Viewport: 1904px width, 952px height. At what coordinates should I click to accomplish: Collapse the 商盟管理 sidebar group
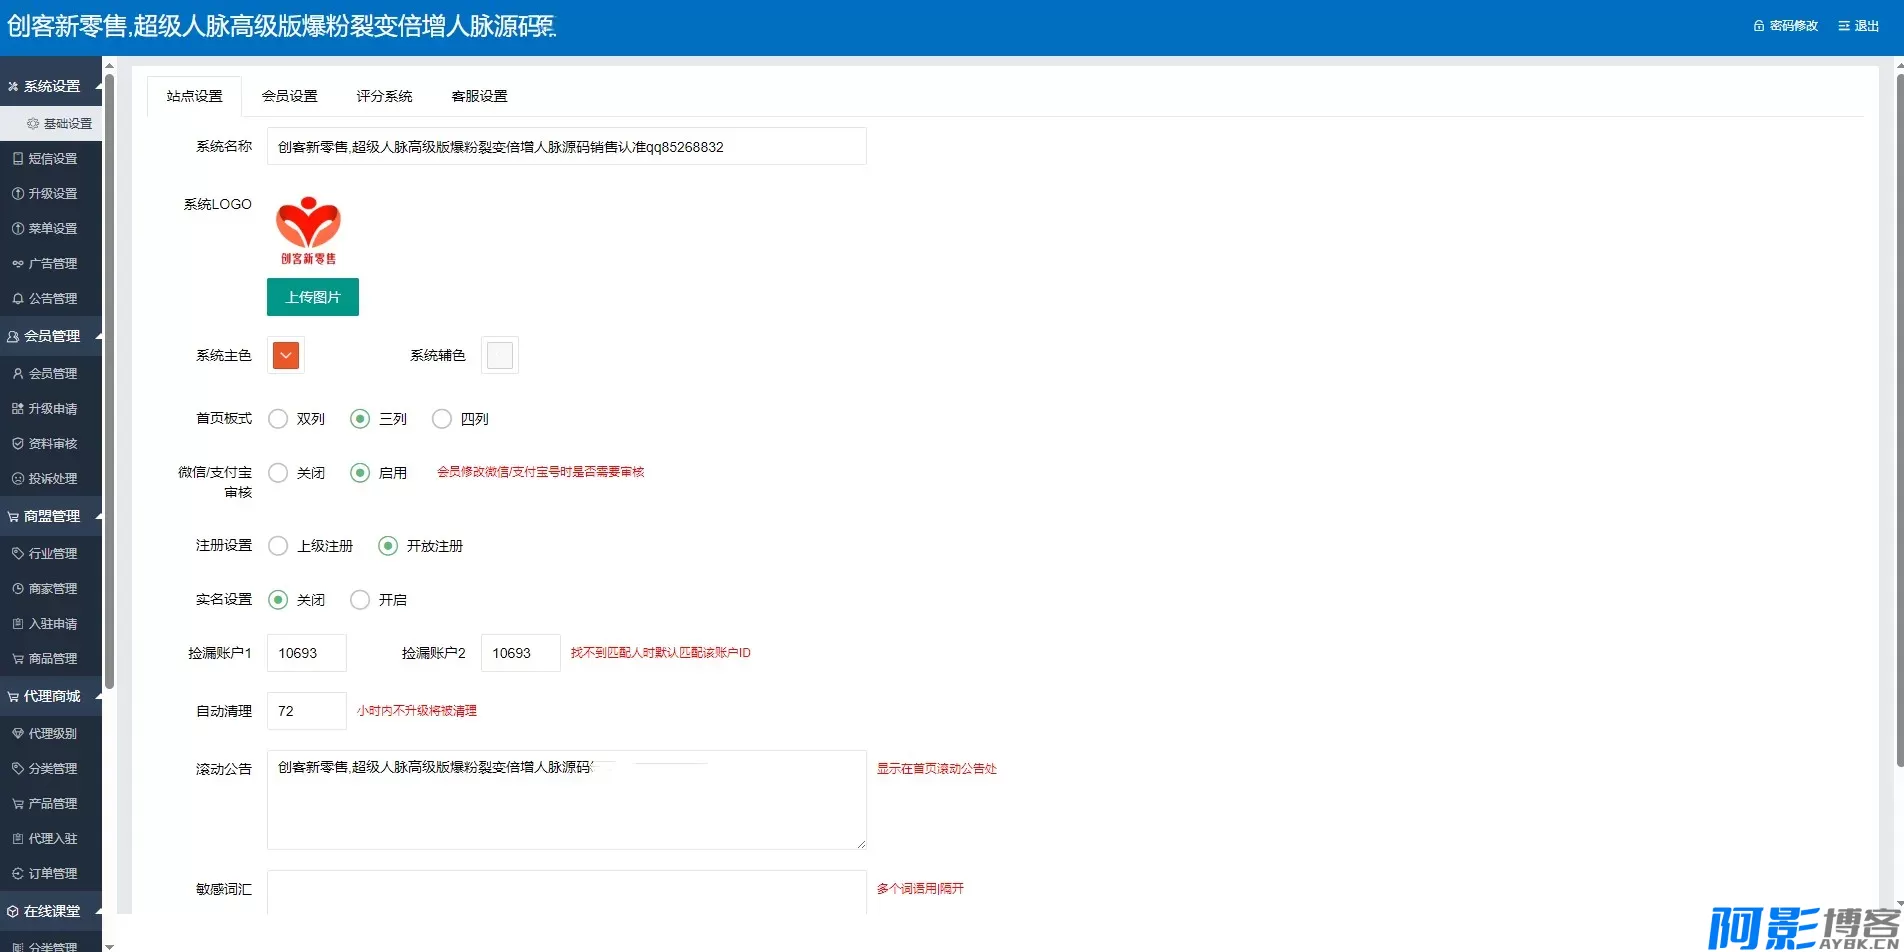(98, 517)
